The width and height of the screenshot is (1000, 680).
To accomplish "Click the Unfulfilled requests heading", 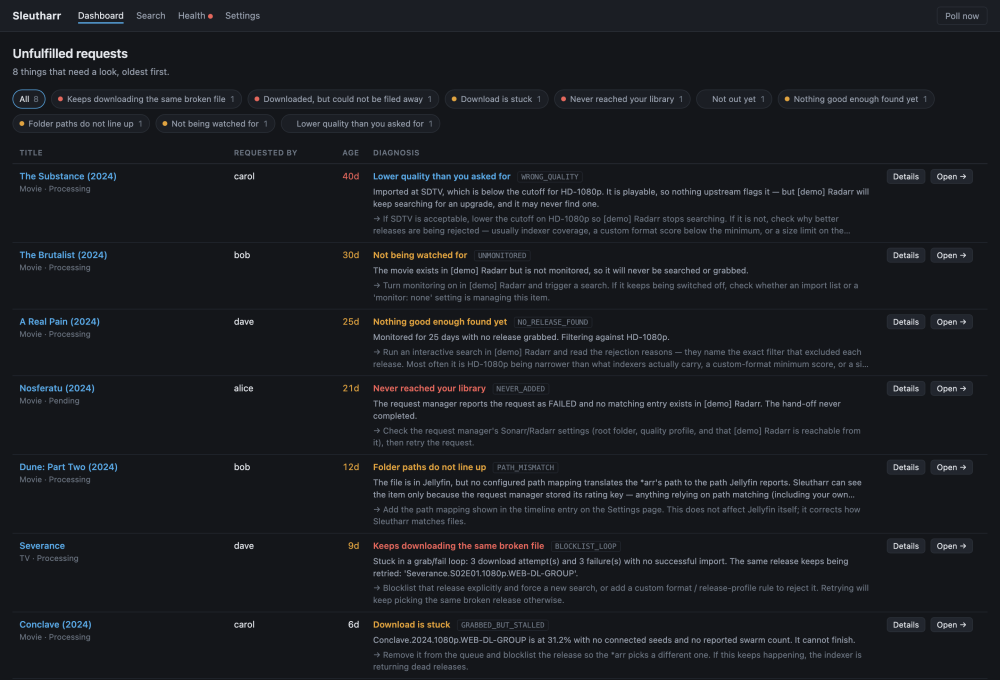I will tap(70, 54).
